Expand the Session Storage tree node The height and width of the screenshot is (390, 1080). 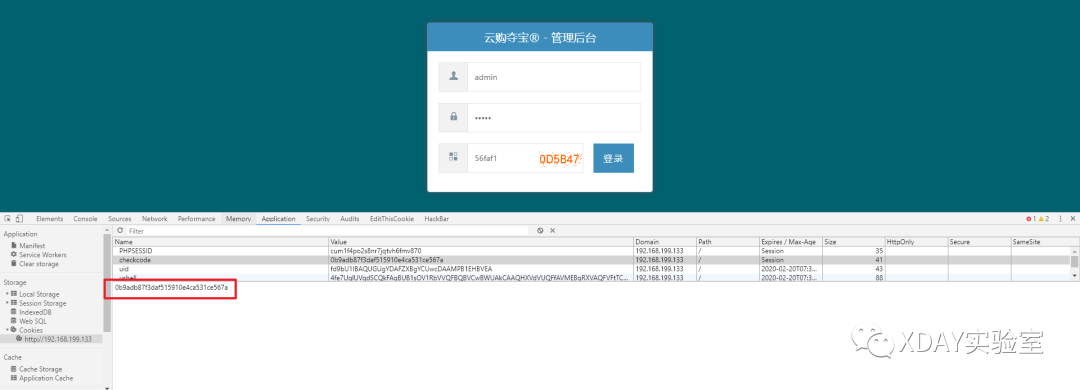tap(8, 303)
